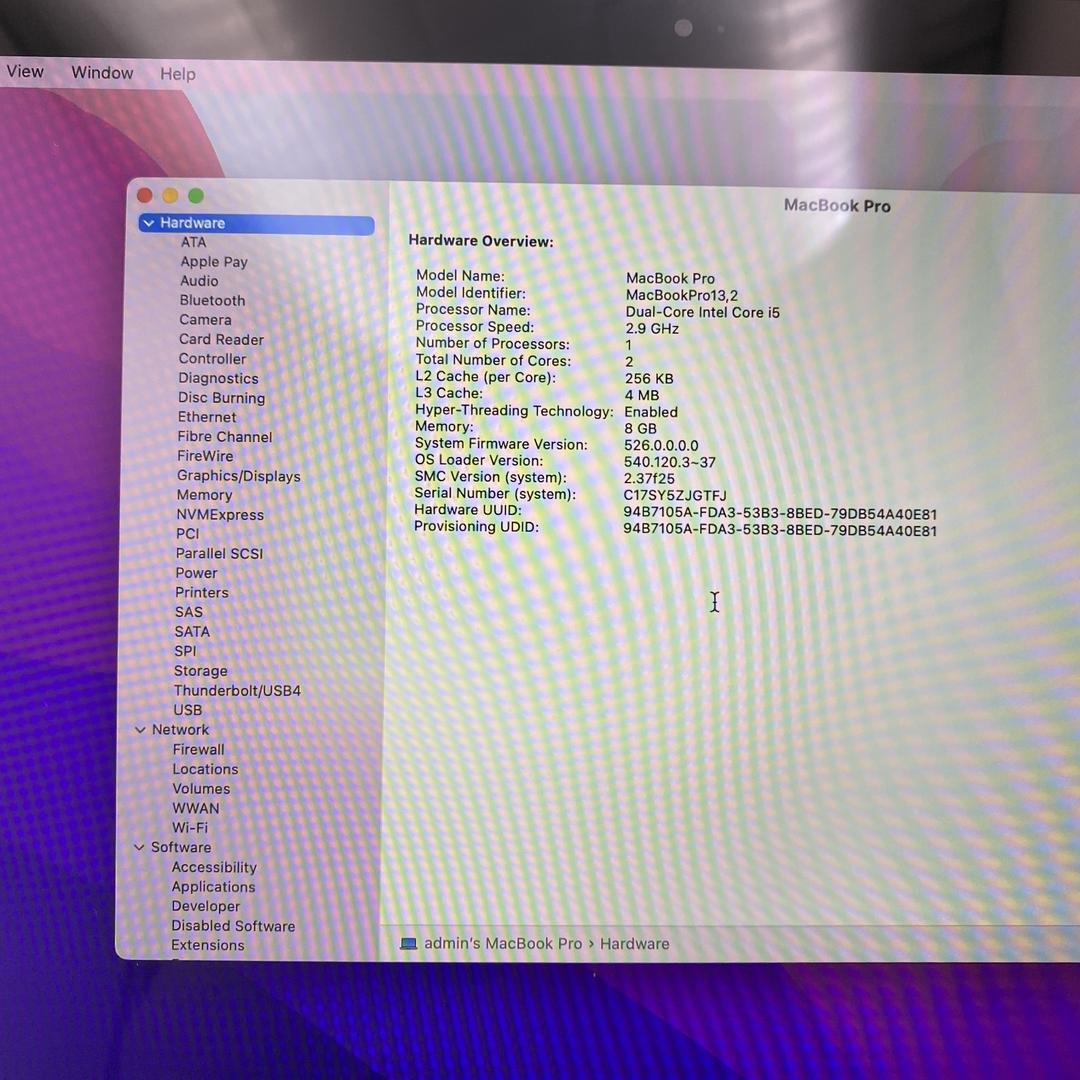The height and width of the screenshot is (1080, 1080).
Task: Select Parallel SCSI in the sidebar
Action: coord(219,554)
